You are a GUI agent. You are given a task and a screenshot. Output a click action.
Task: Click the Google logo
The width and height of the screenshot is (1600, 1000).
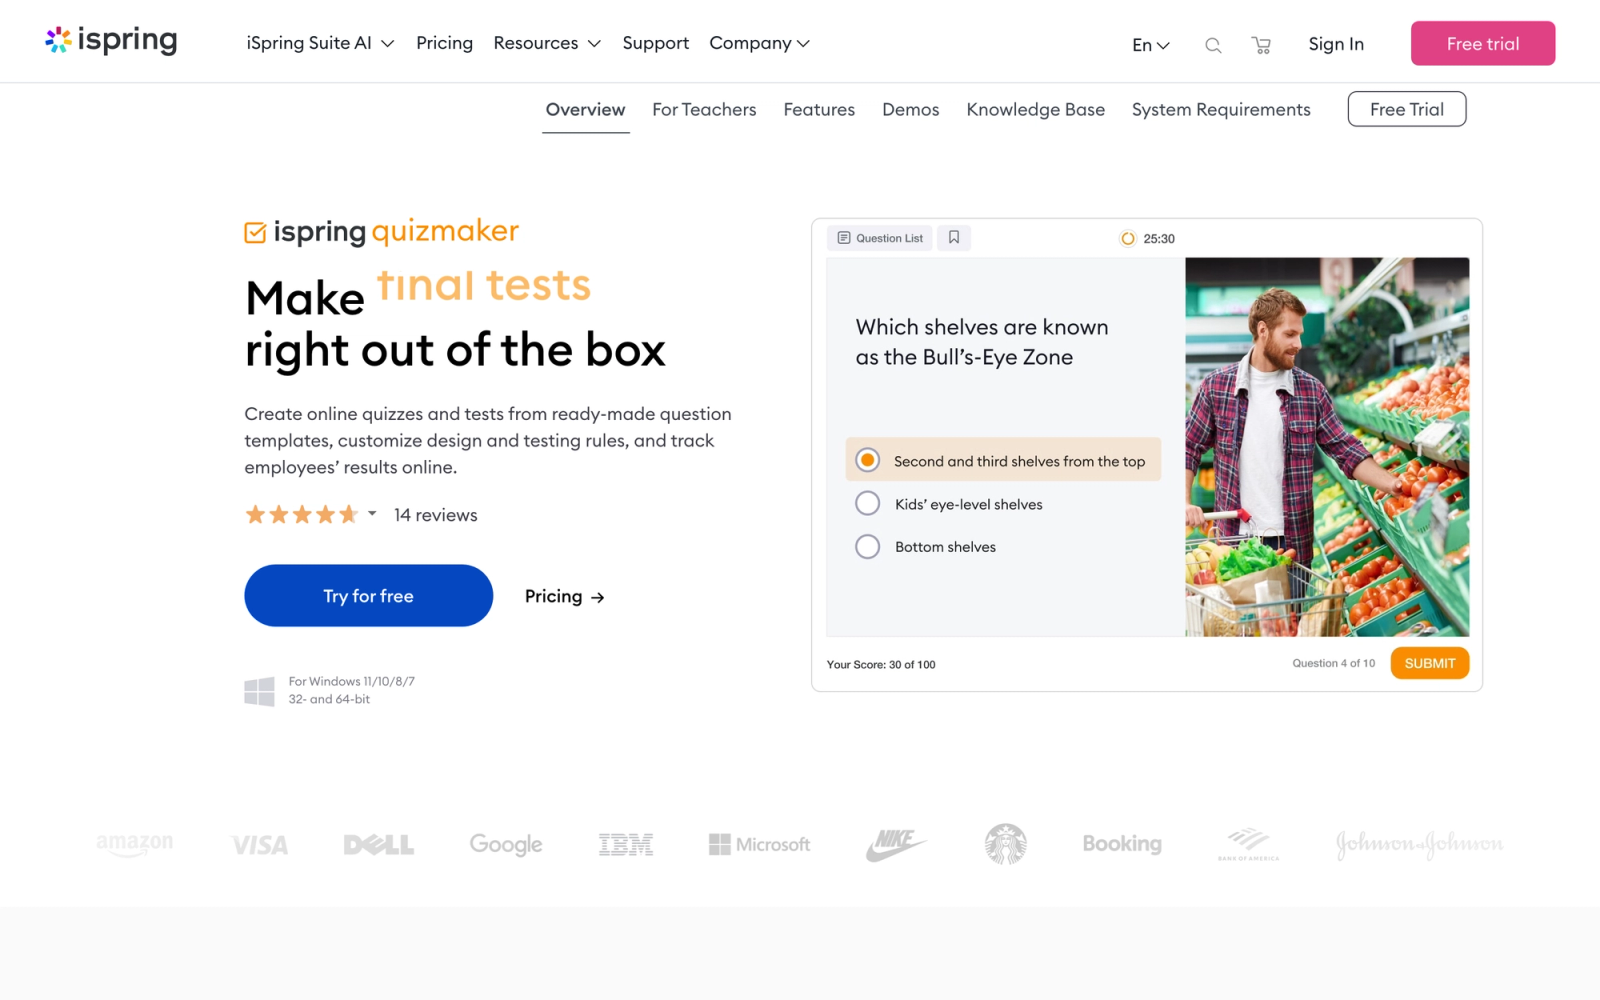tap(506, 845)
